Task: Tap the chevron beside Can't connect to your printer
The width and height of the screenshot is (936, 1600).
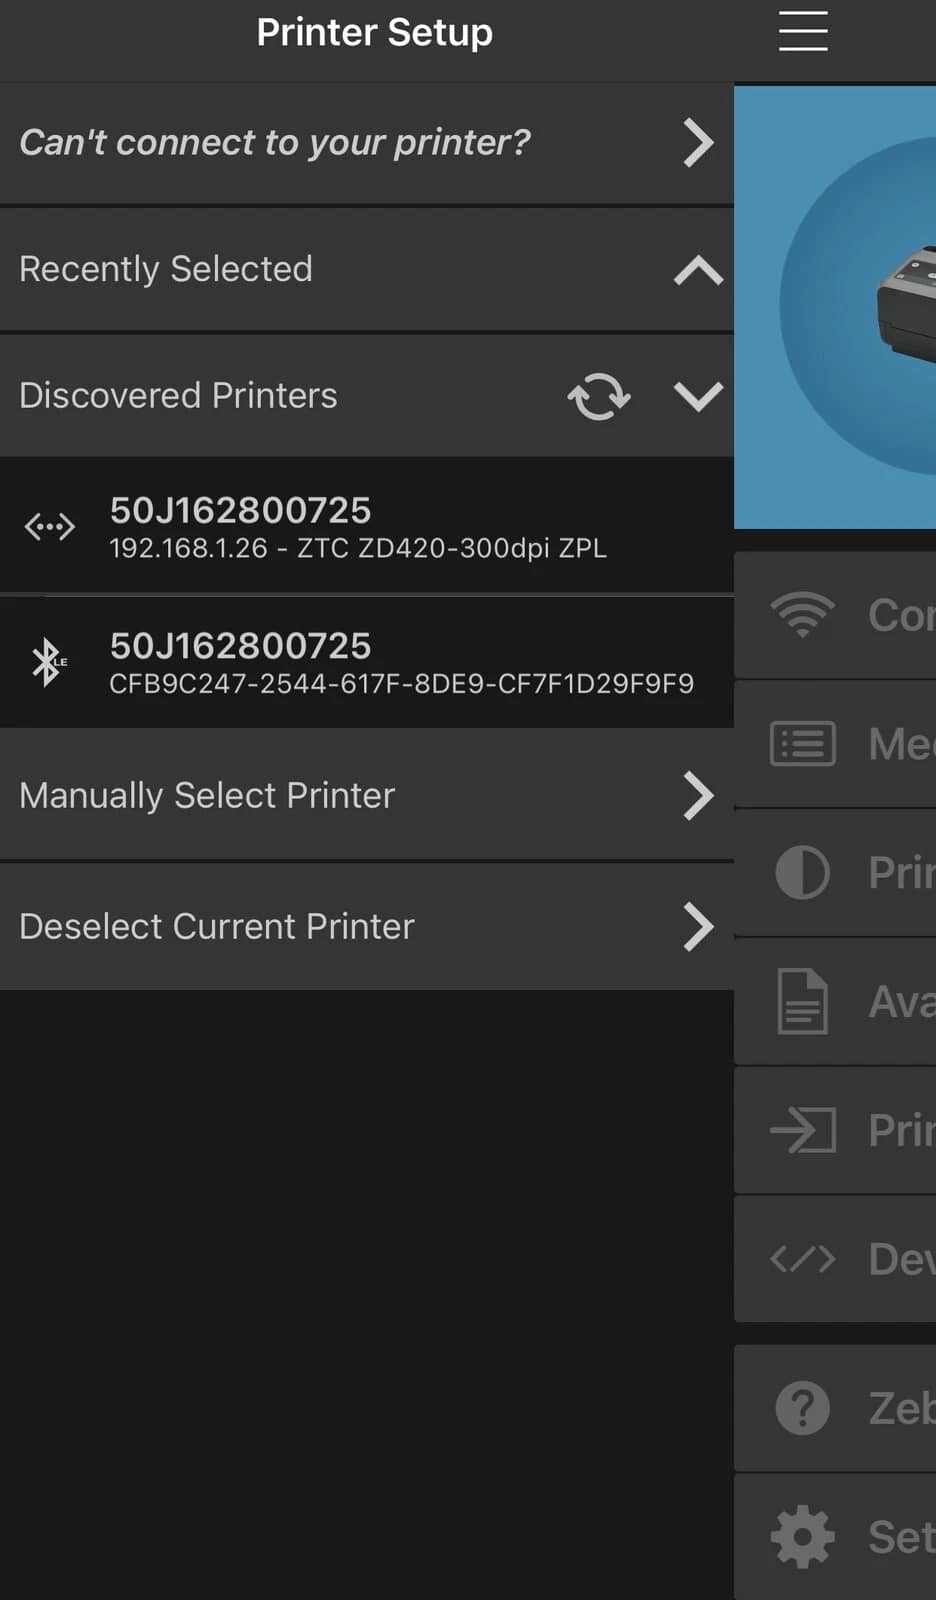Action: (698, 143)
